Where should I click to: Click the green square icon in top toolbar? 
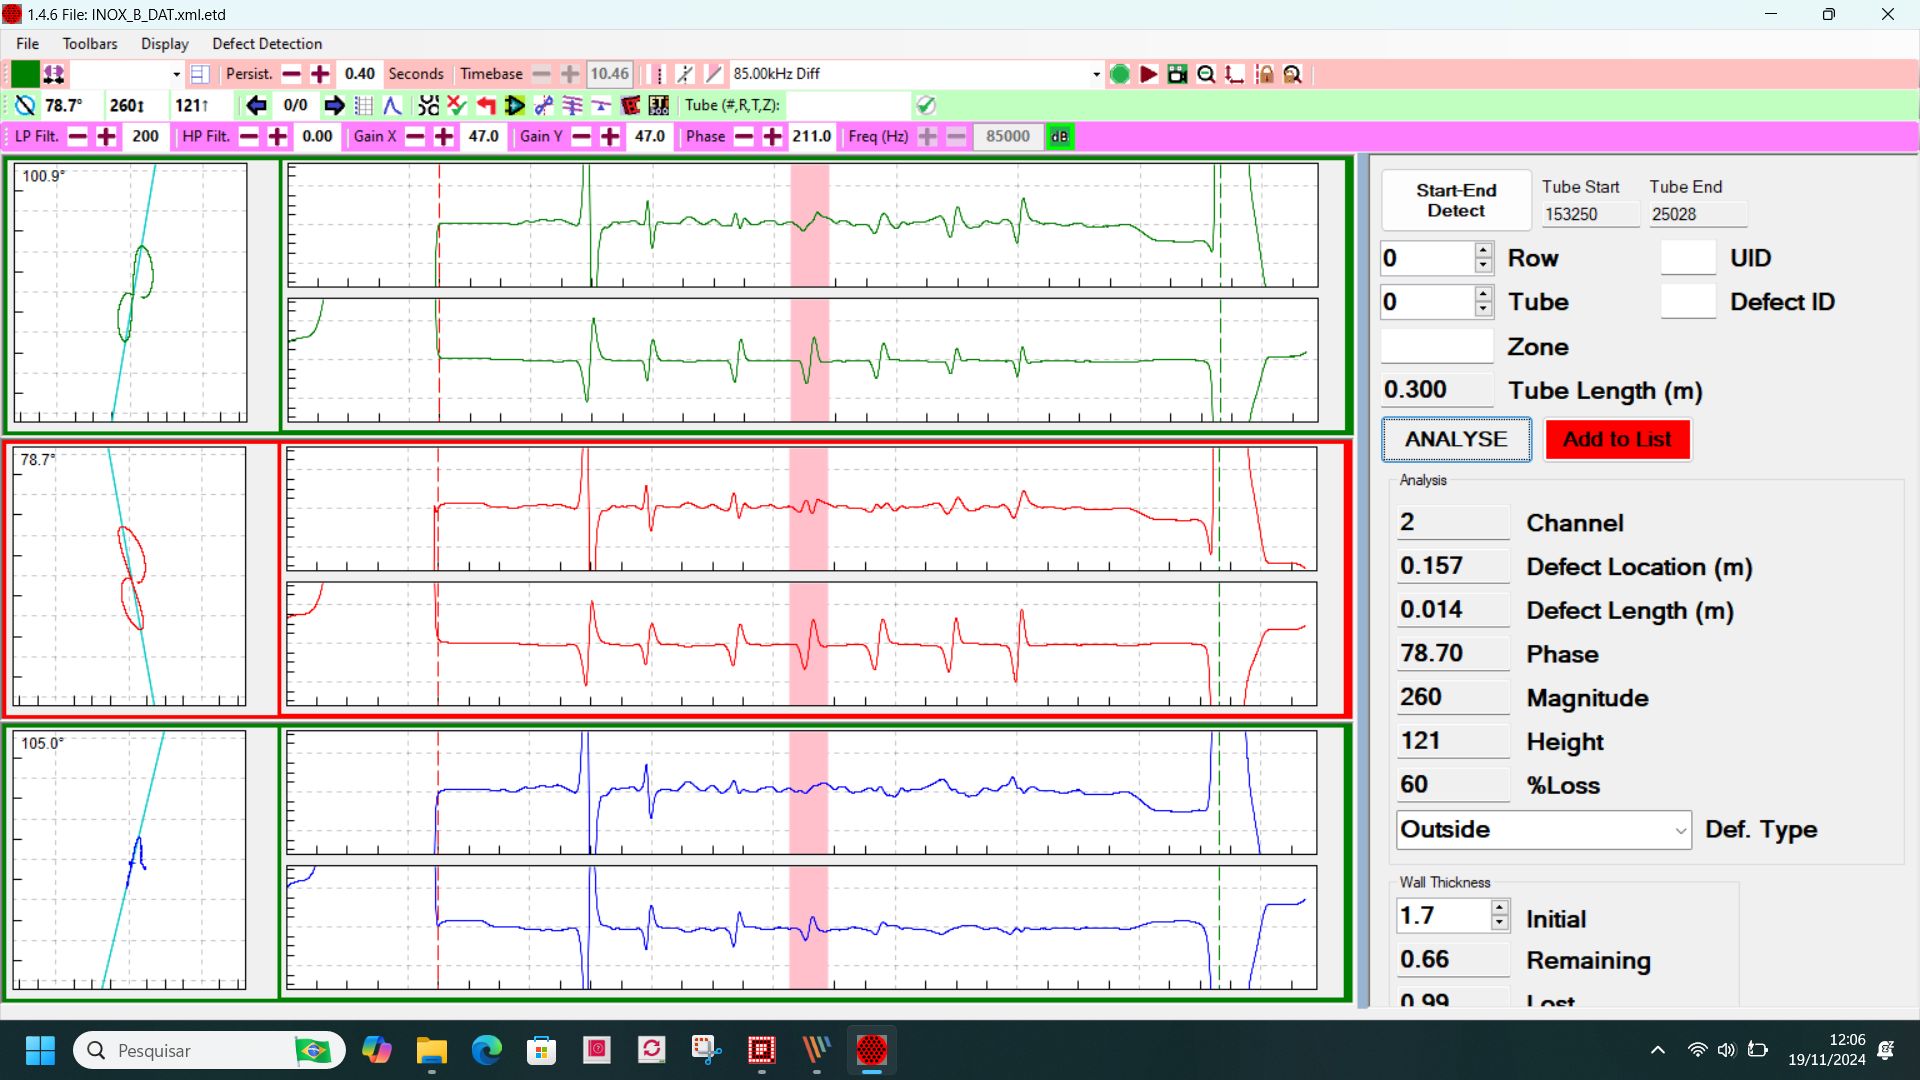pos(25,74)
